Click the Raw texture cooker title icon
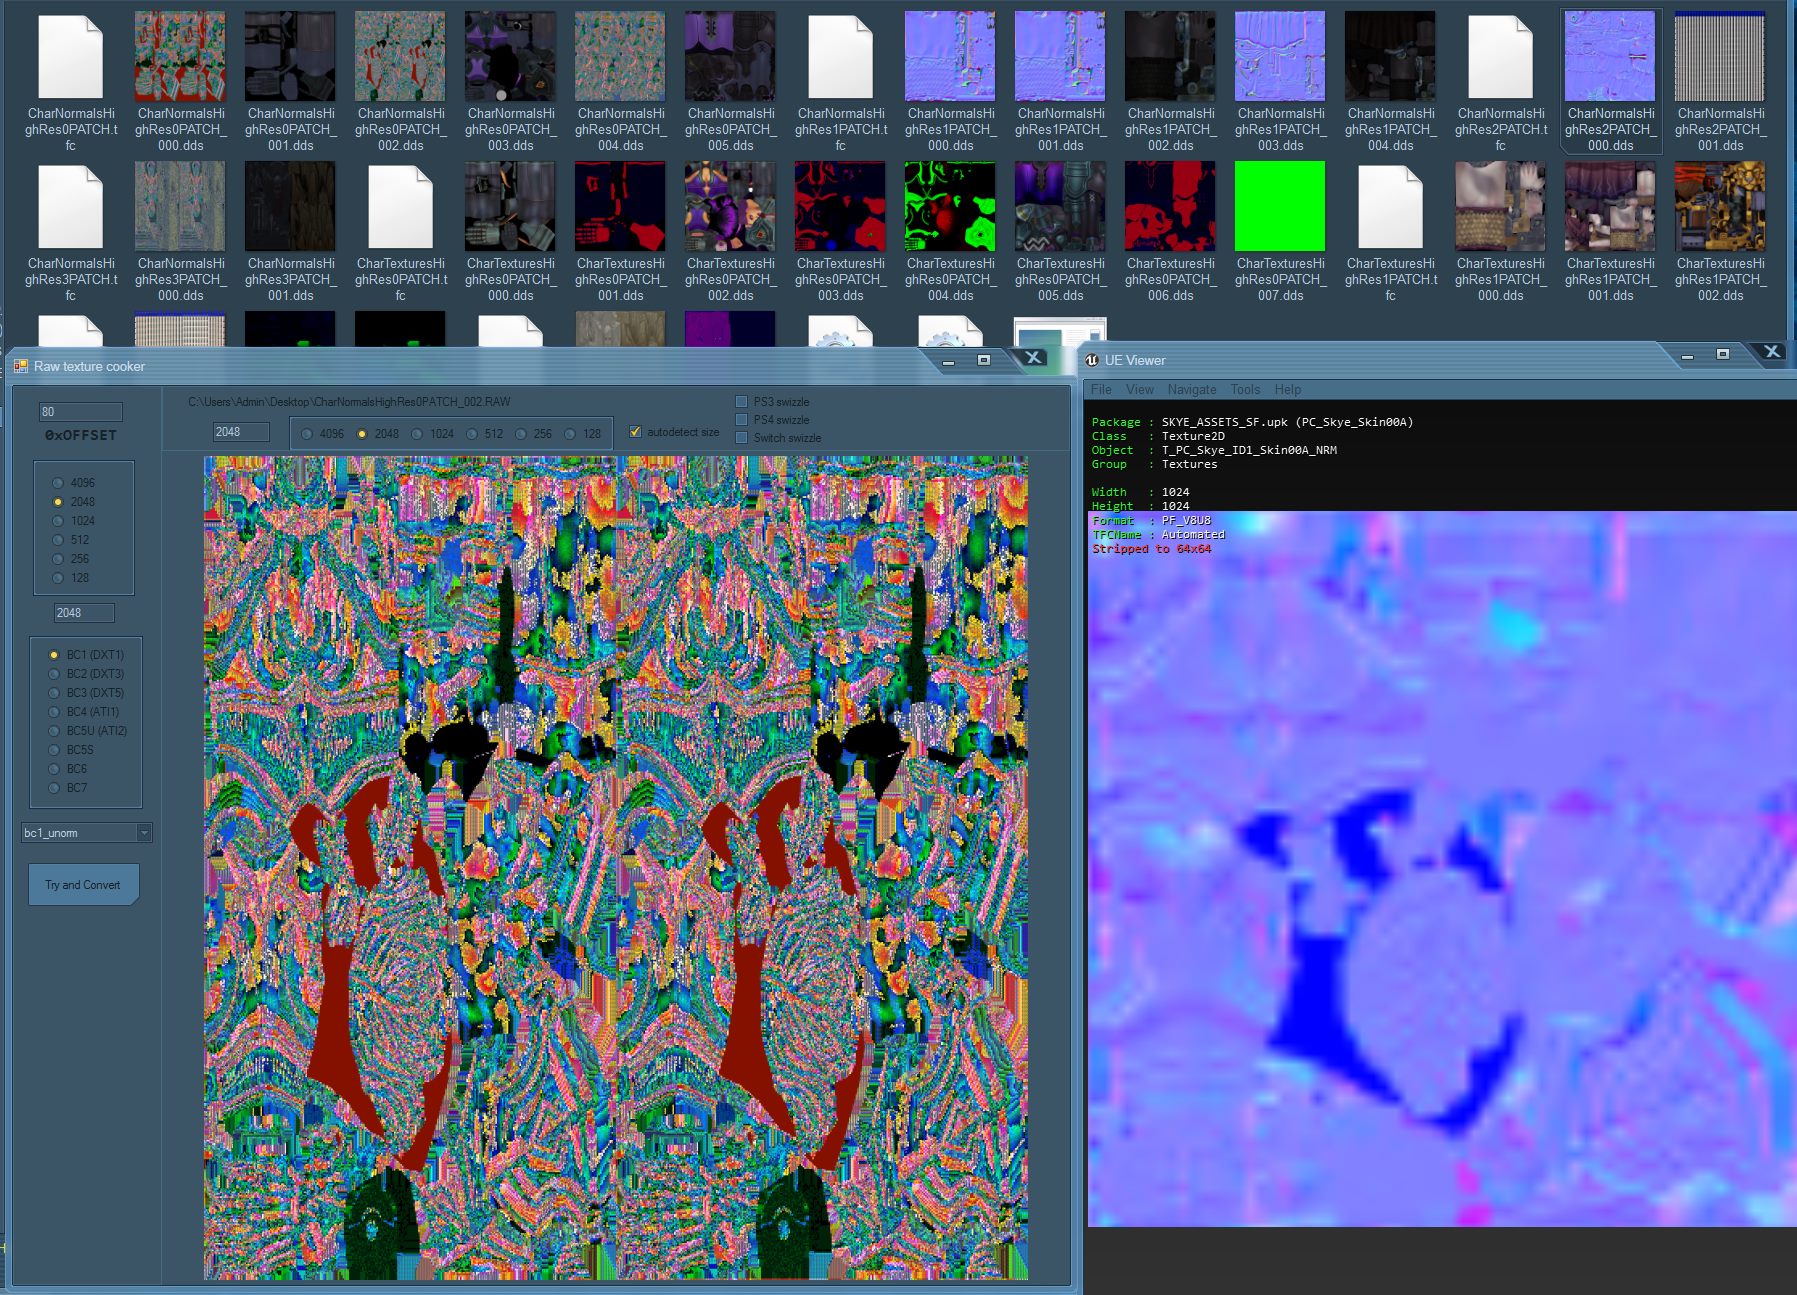Viewport: 1797px width, 1295px height. [20, 367]
